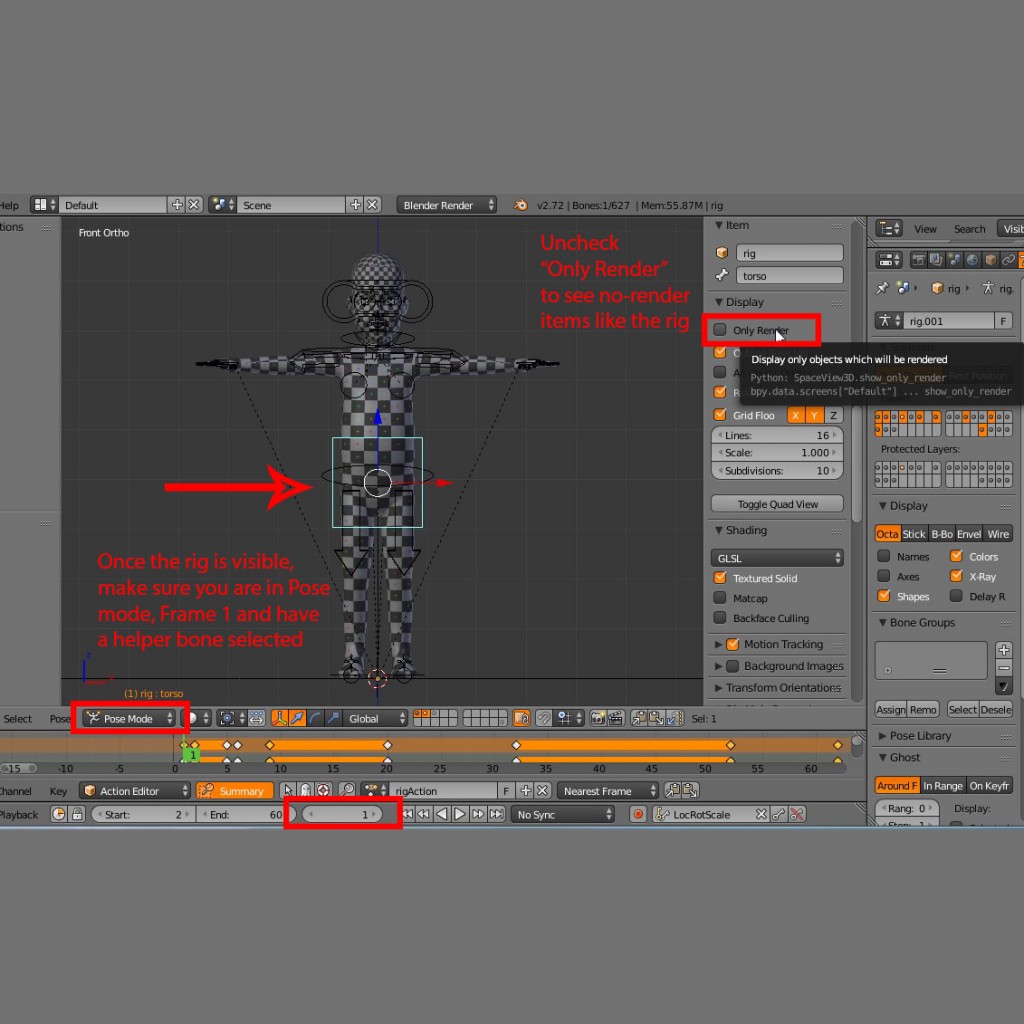Open the Pose Mode dropdown
Screen dimensions: 1024x1024
pos(130,718)
